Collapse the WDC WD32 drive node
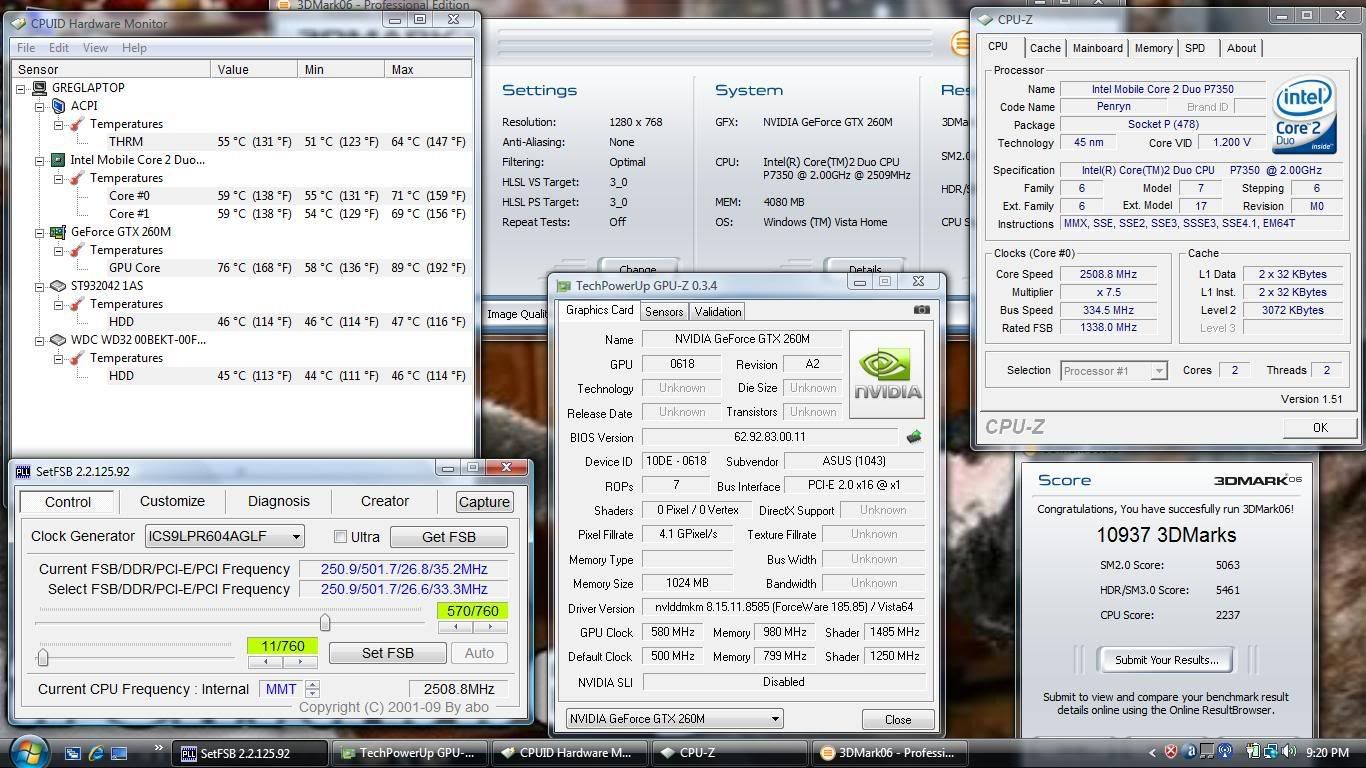This screenshot has width=1366, height=768. [40, 340]
